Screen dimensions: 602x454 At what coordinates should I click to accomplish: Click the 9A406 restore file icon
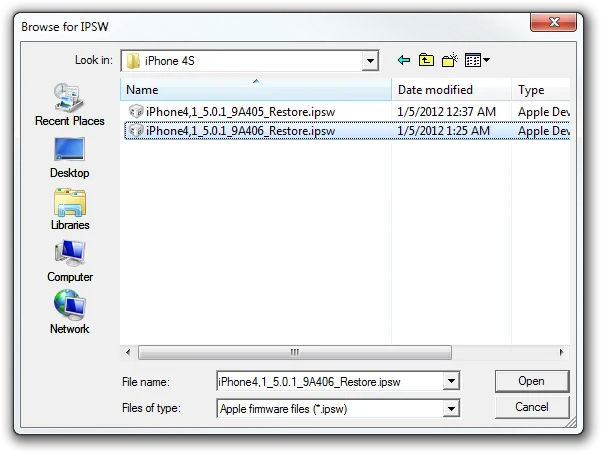tap(136, 130)
